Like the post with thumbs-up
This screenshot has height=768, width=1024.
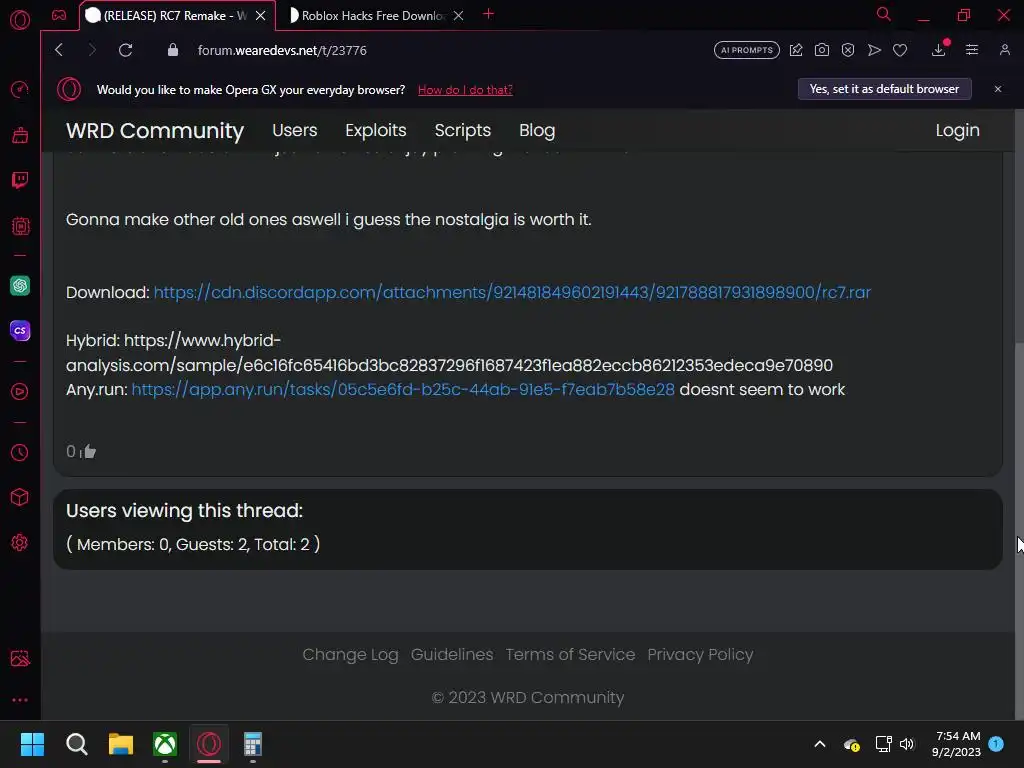[x=89, y=451]
